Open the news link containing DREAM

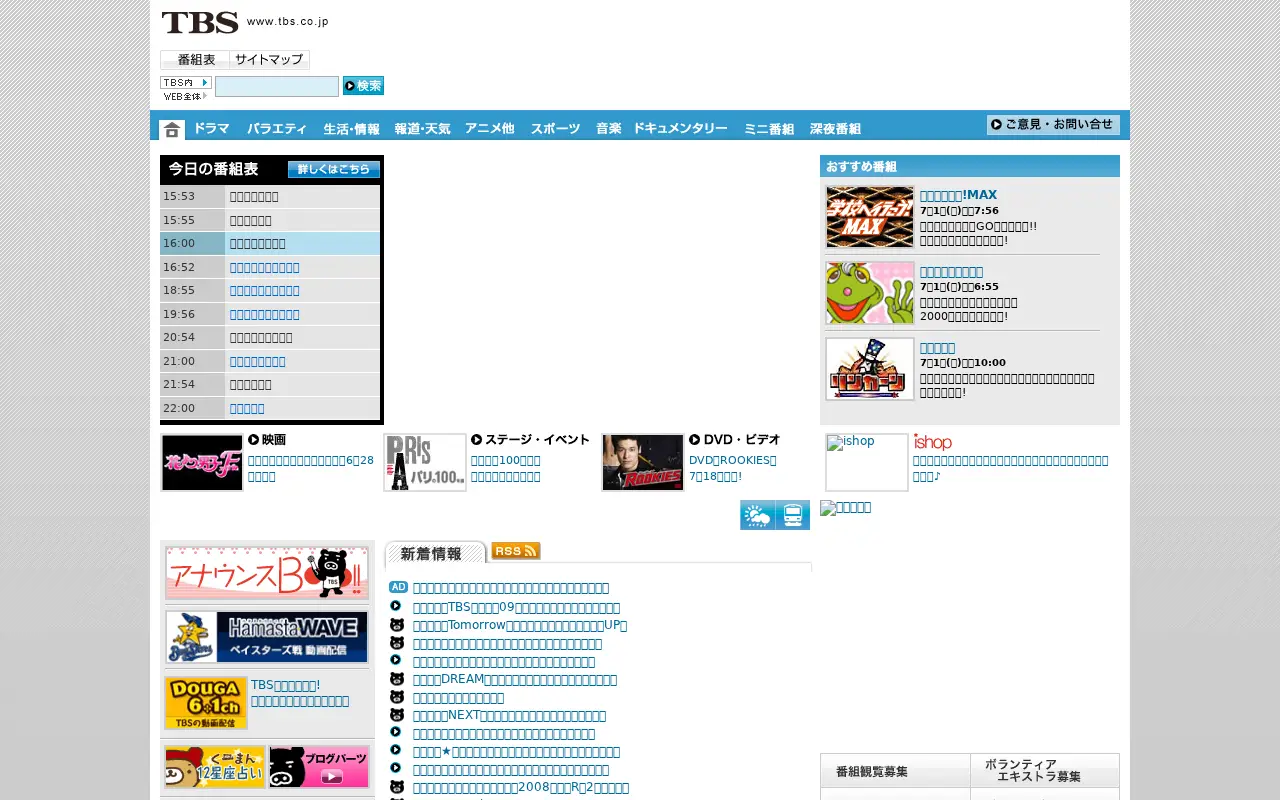[515, 679]
